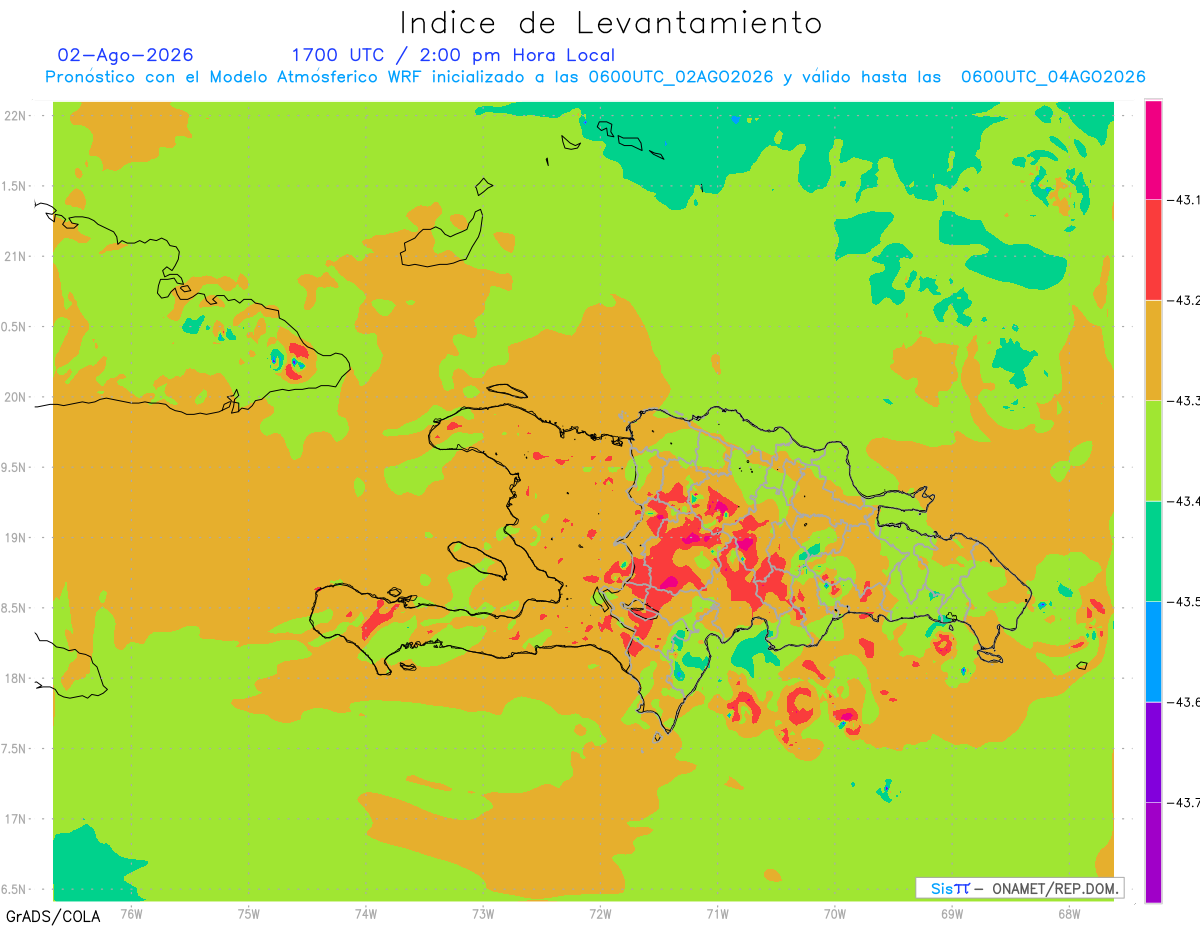
Task: Click the '-43.6' legend value
Action: (x=1183, y=702)
